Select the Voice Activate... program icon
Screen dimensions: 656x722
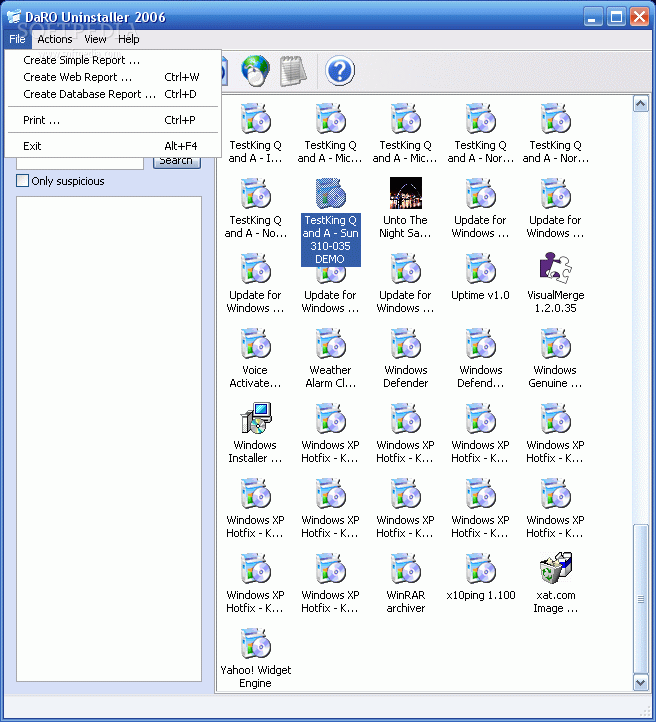point(255,344)
